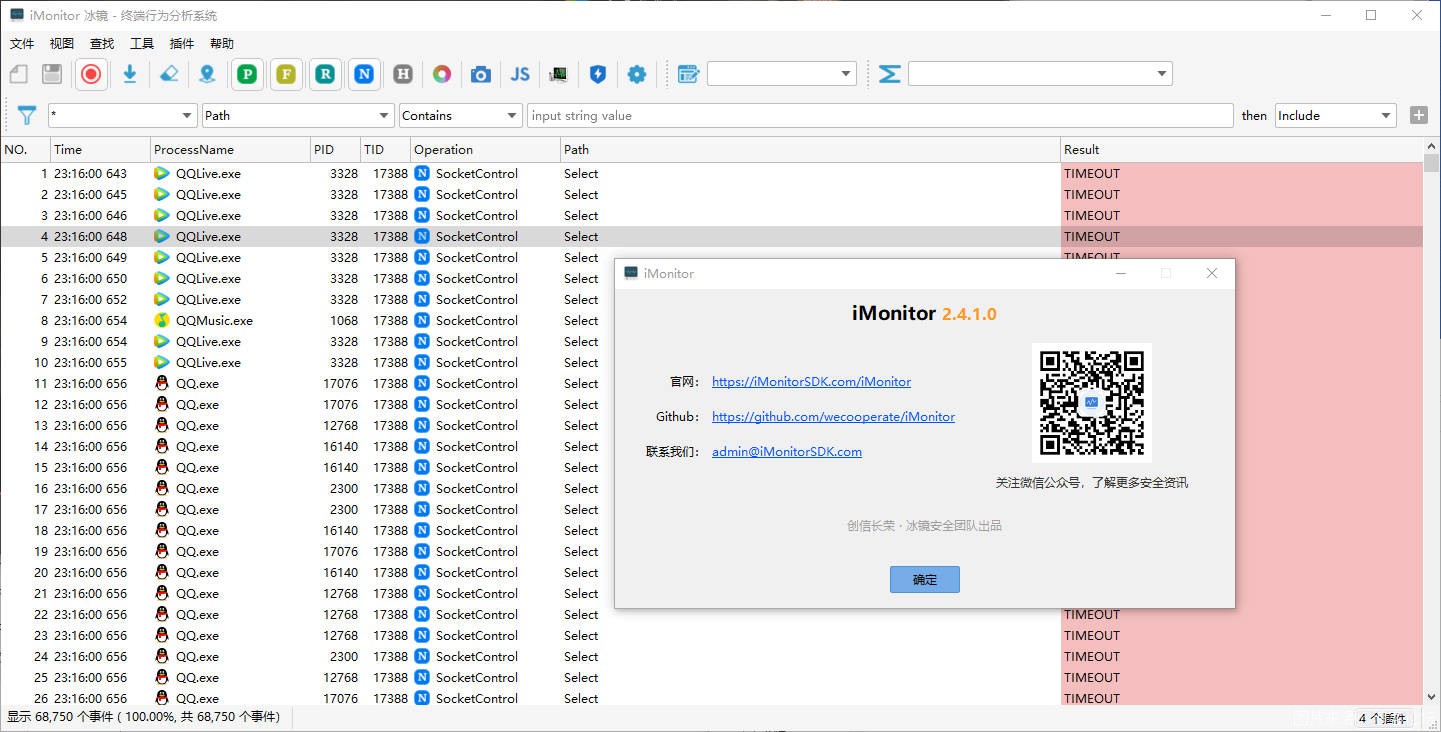
Task: Toggle the red record capture button
Action: pyautogui.click(x=91, y=74)
